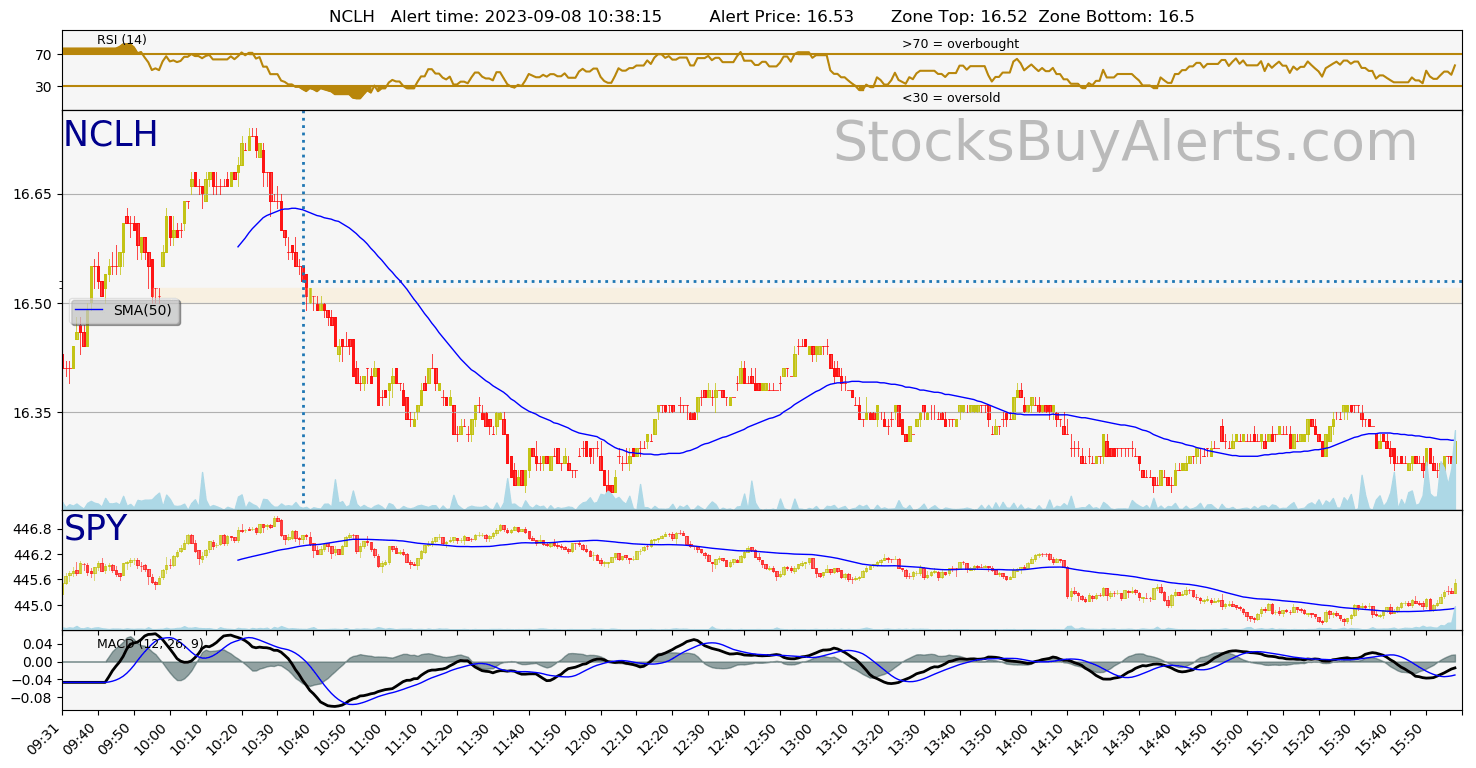Screen dimensions: 1476x768
Task: Click the 10:00 time axis label
Action: tap(151, 736)
